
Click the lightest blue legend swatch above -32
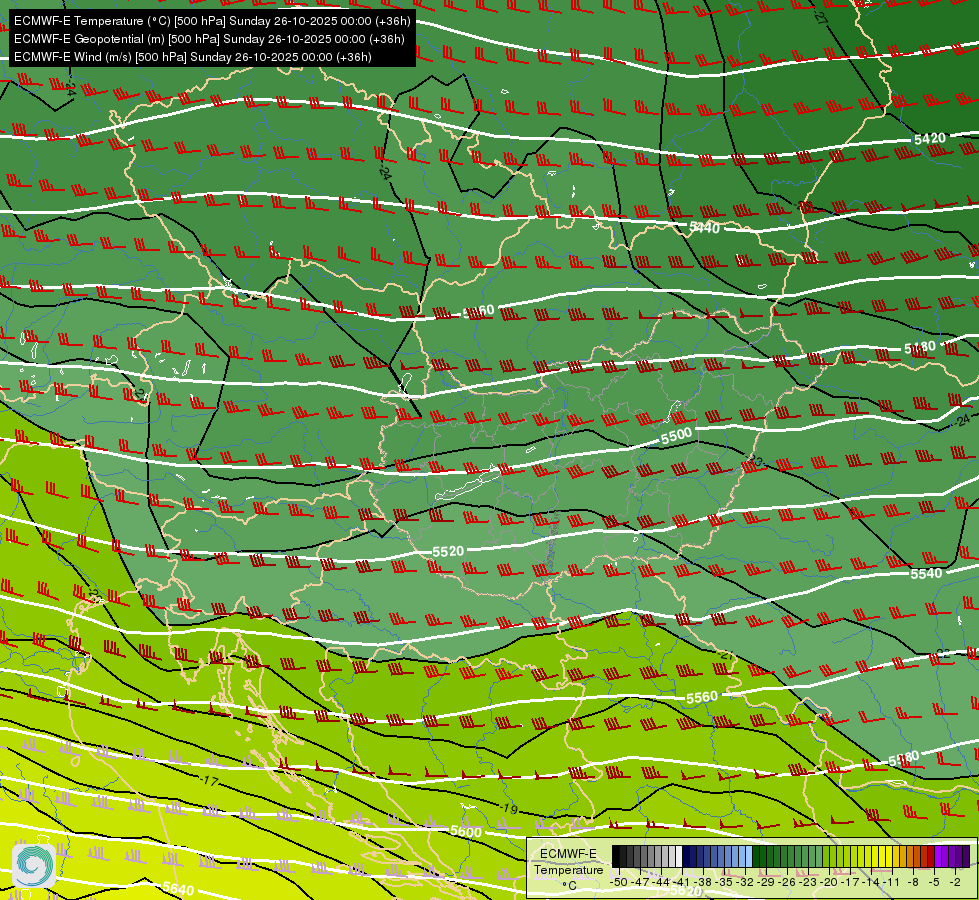click(749, 856)
